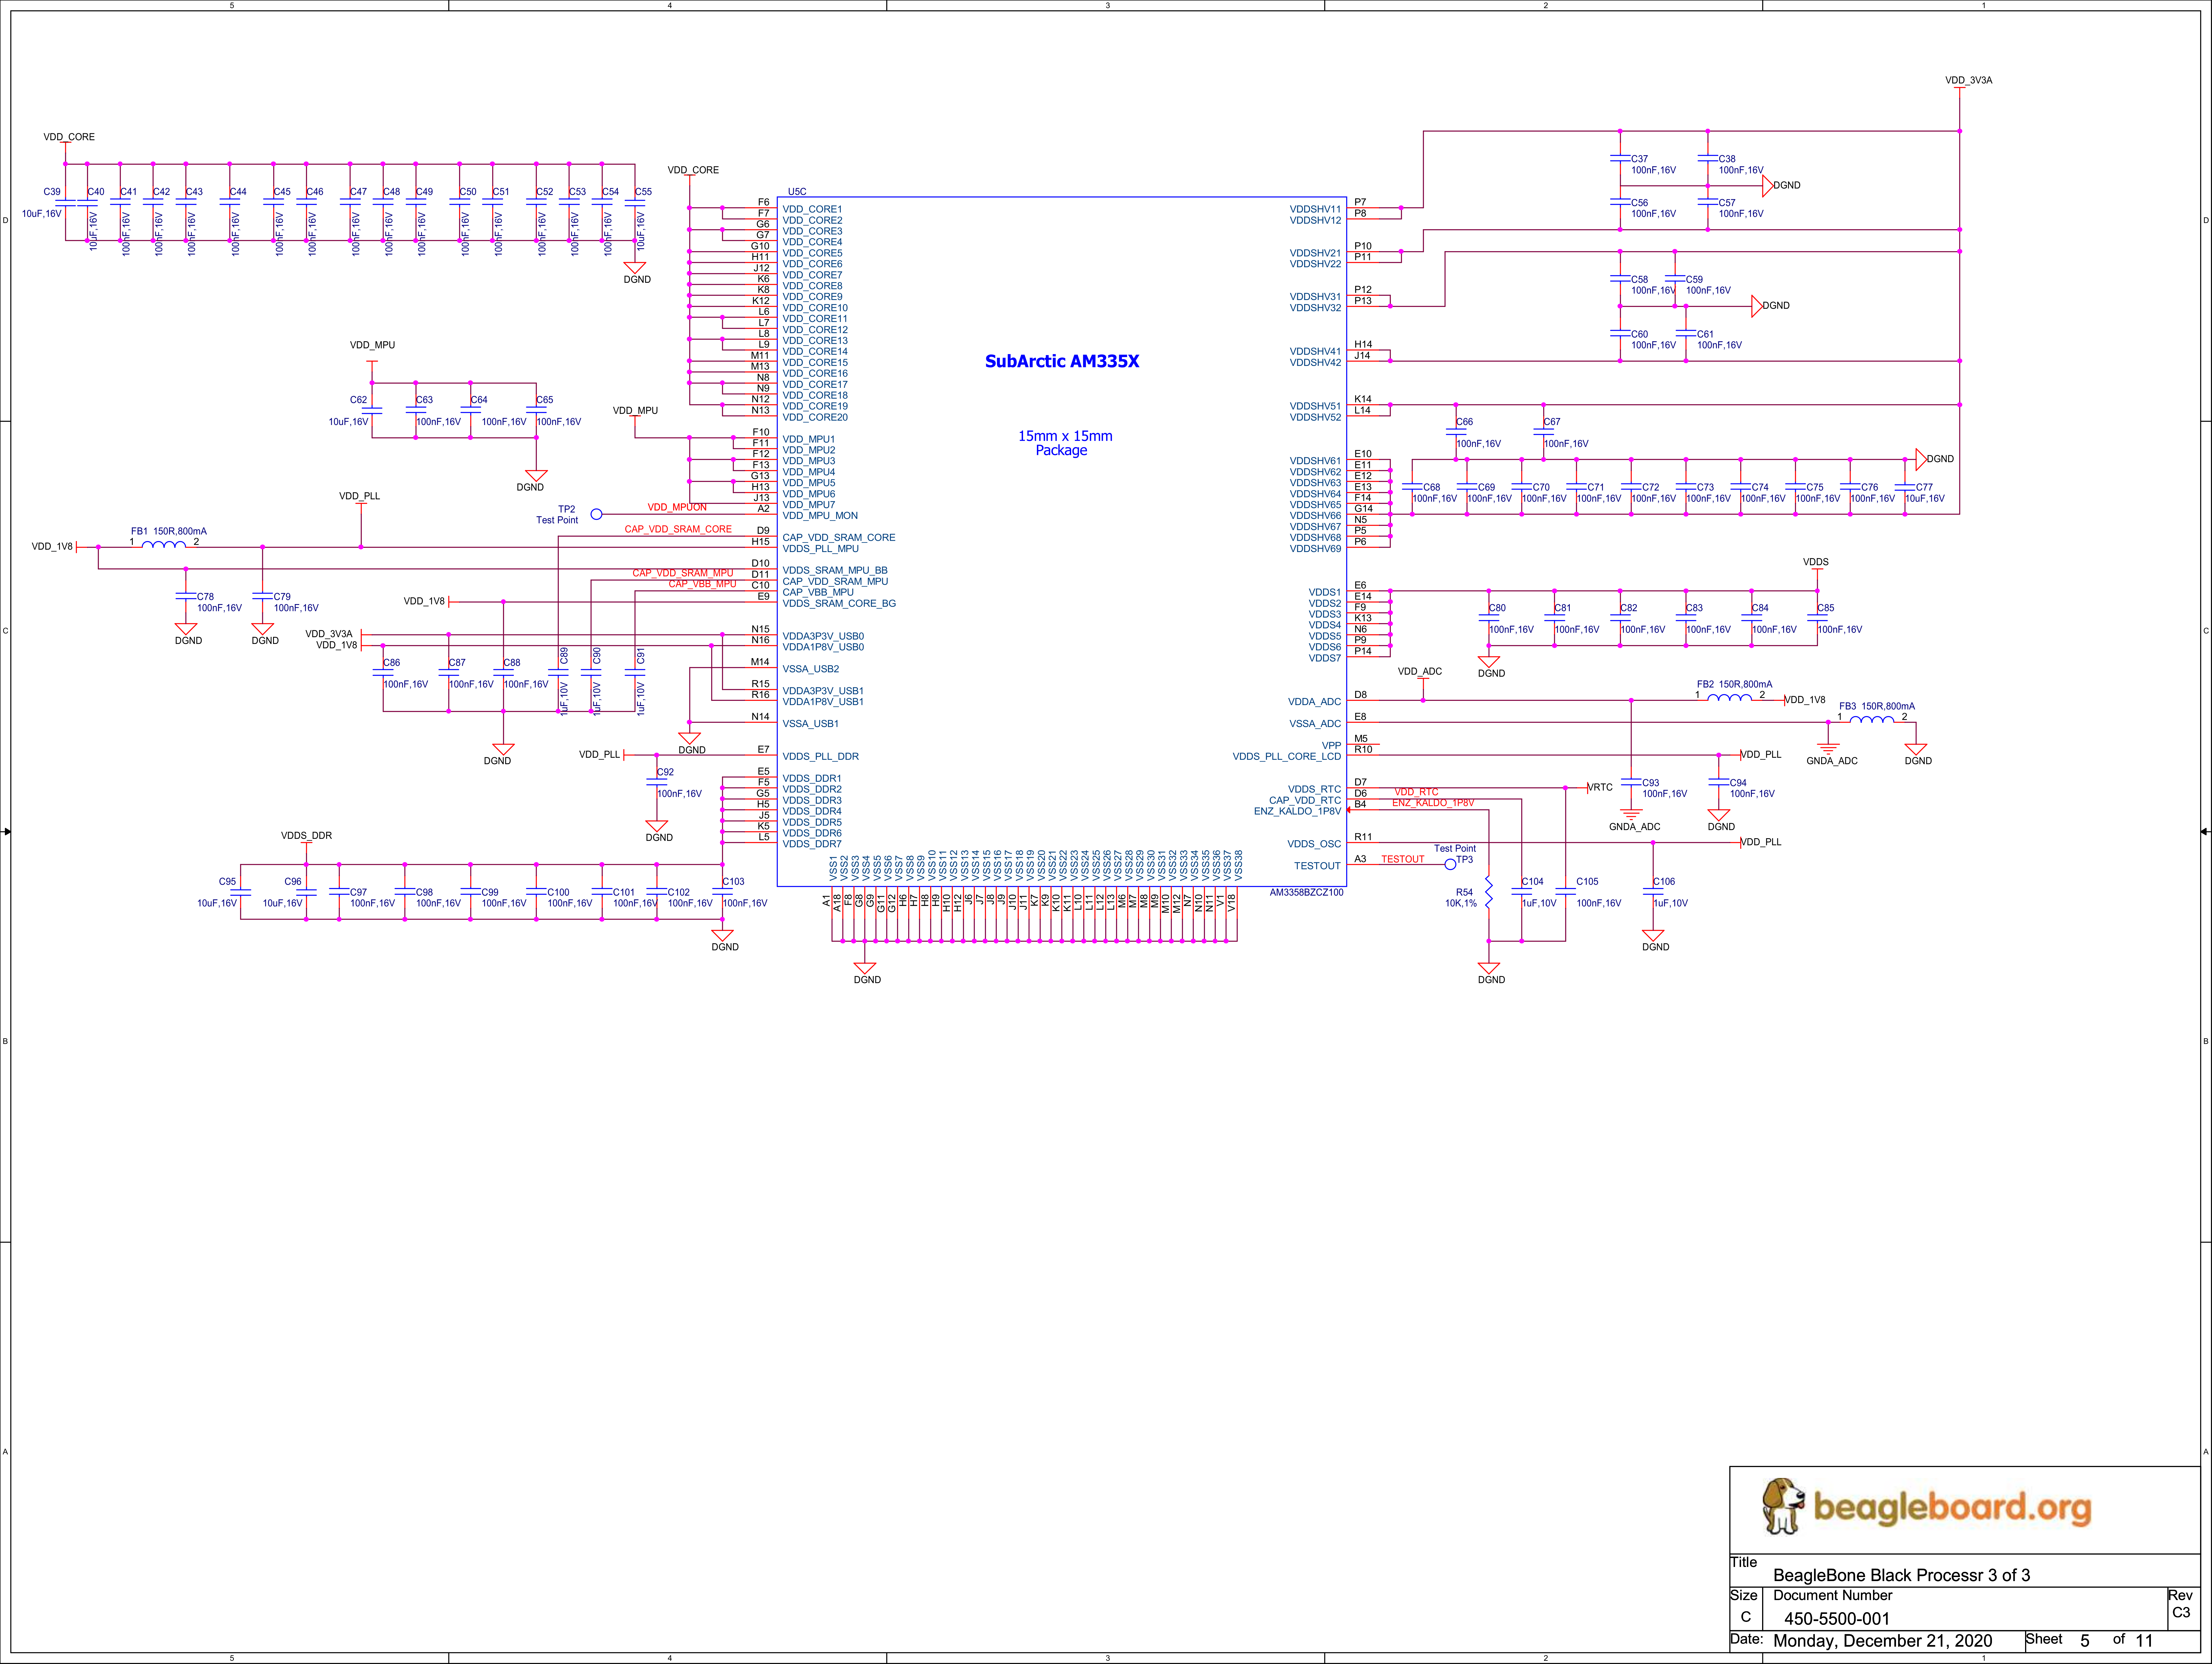The width and height of the screenshot is (2212, 1664).
Task: Select the red VDD_MPUON net label
Action: click(x=677, y=507)
